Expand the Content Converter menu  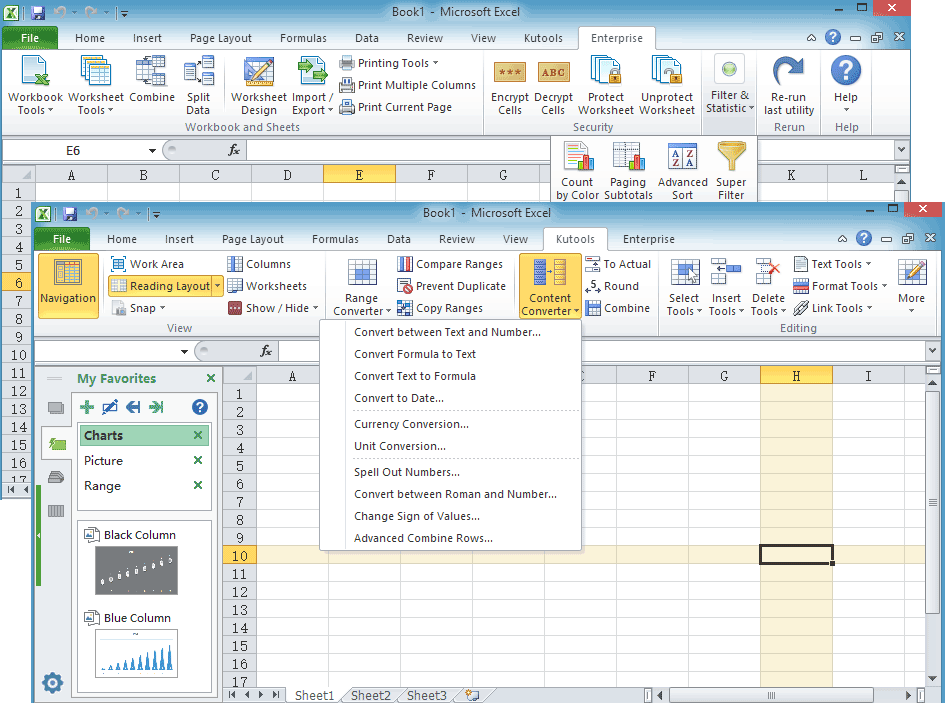(550, 287)
